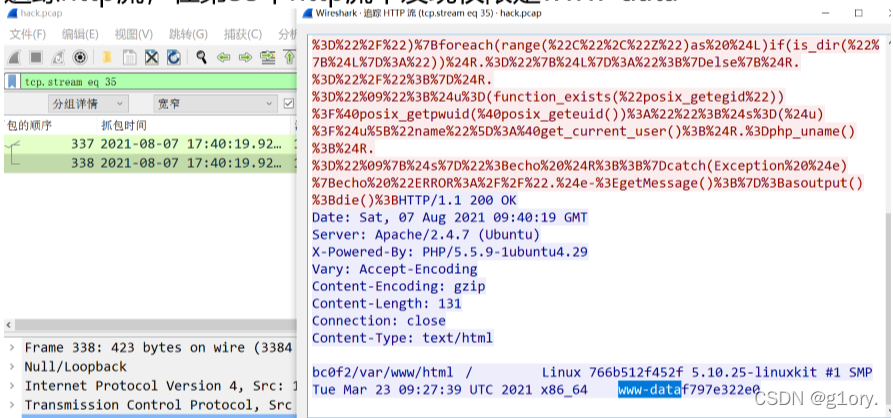
Task: Click the highlighted www-data text
Action: point(649,390)
